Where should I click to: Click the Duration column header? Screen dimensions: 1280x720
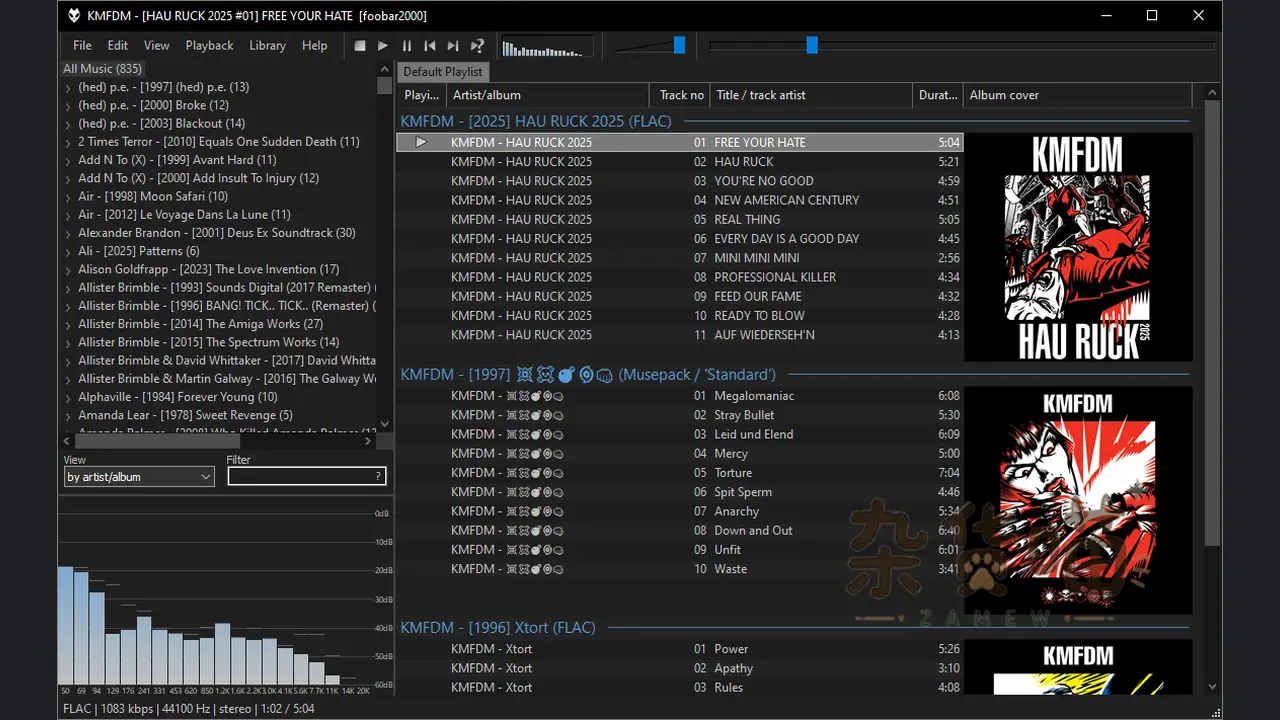click(x=938, y=95)
